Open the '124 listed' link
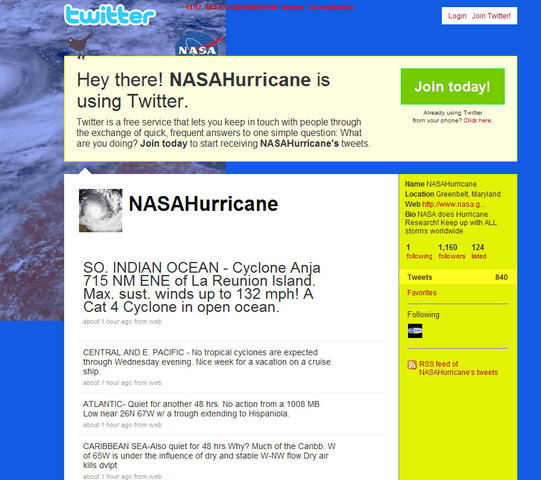Viewport: 541px width, 480px height. point(479,252)
